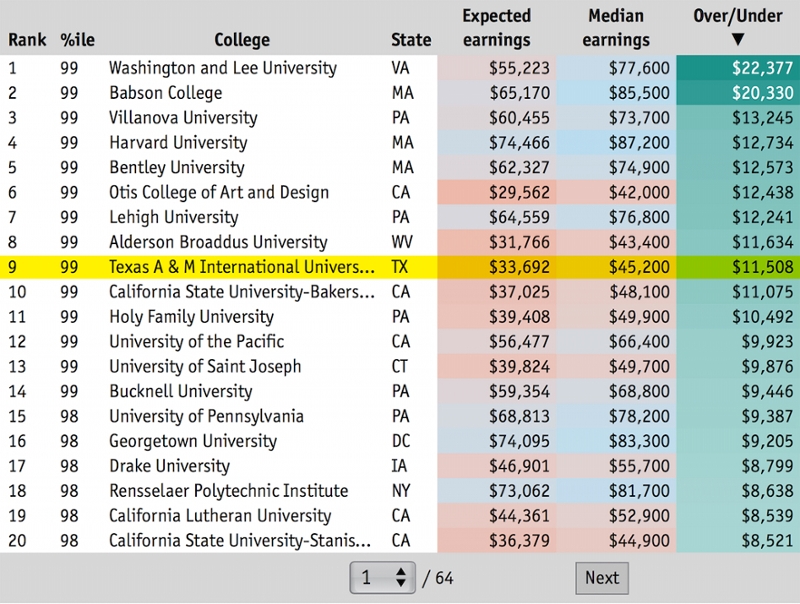Open the page number dropdown

tap(382, 577)
